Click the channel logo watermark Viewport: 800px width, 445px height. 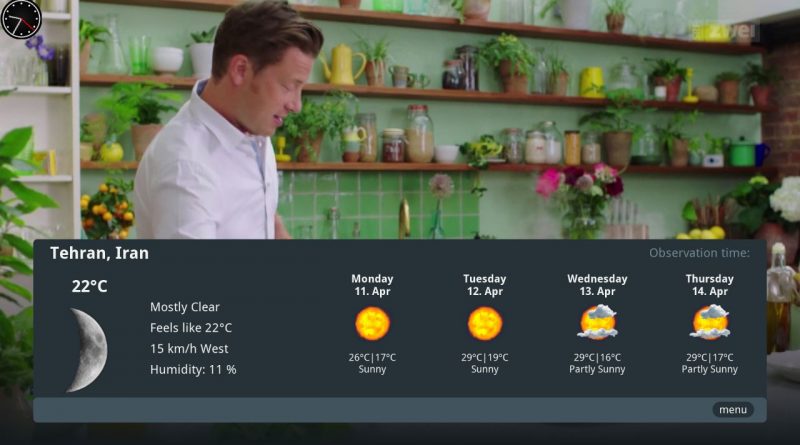point(724,32)
